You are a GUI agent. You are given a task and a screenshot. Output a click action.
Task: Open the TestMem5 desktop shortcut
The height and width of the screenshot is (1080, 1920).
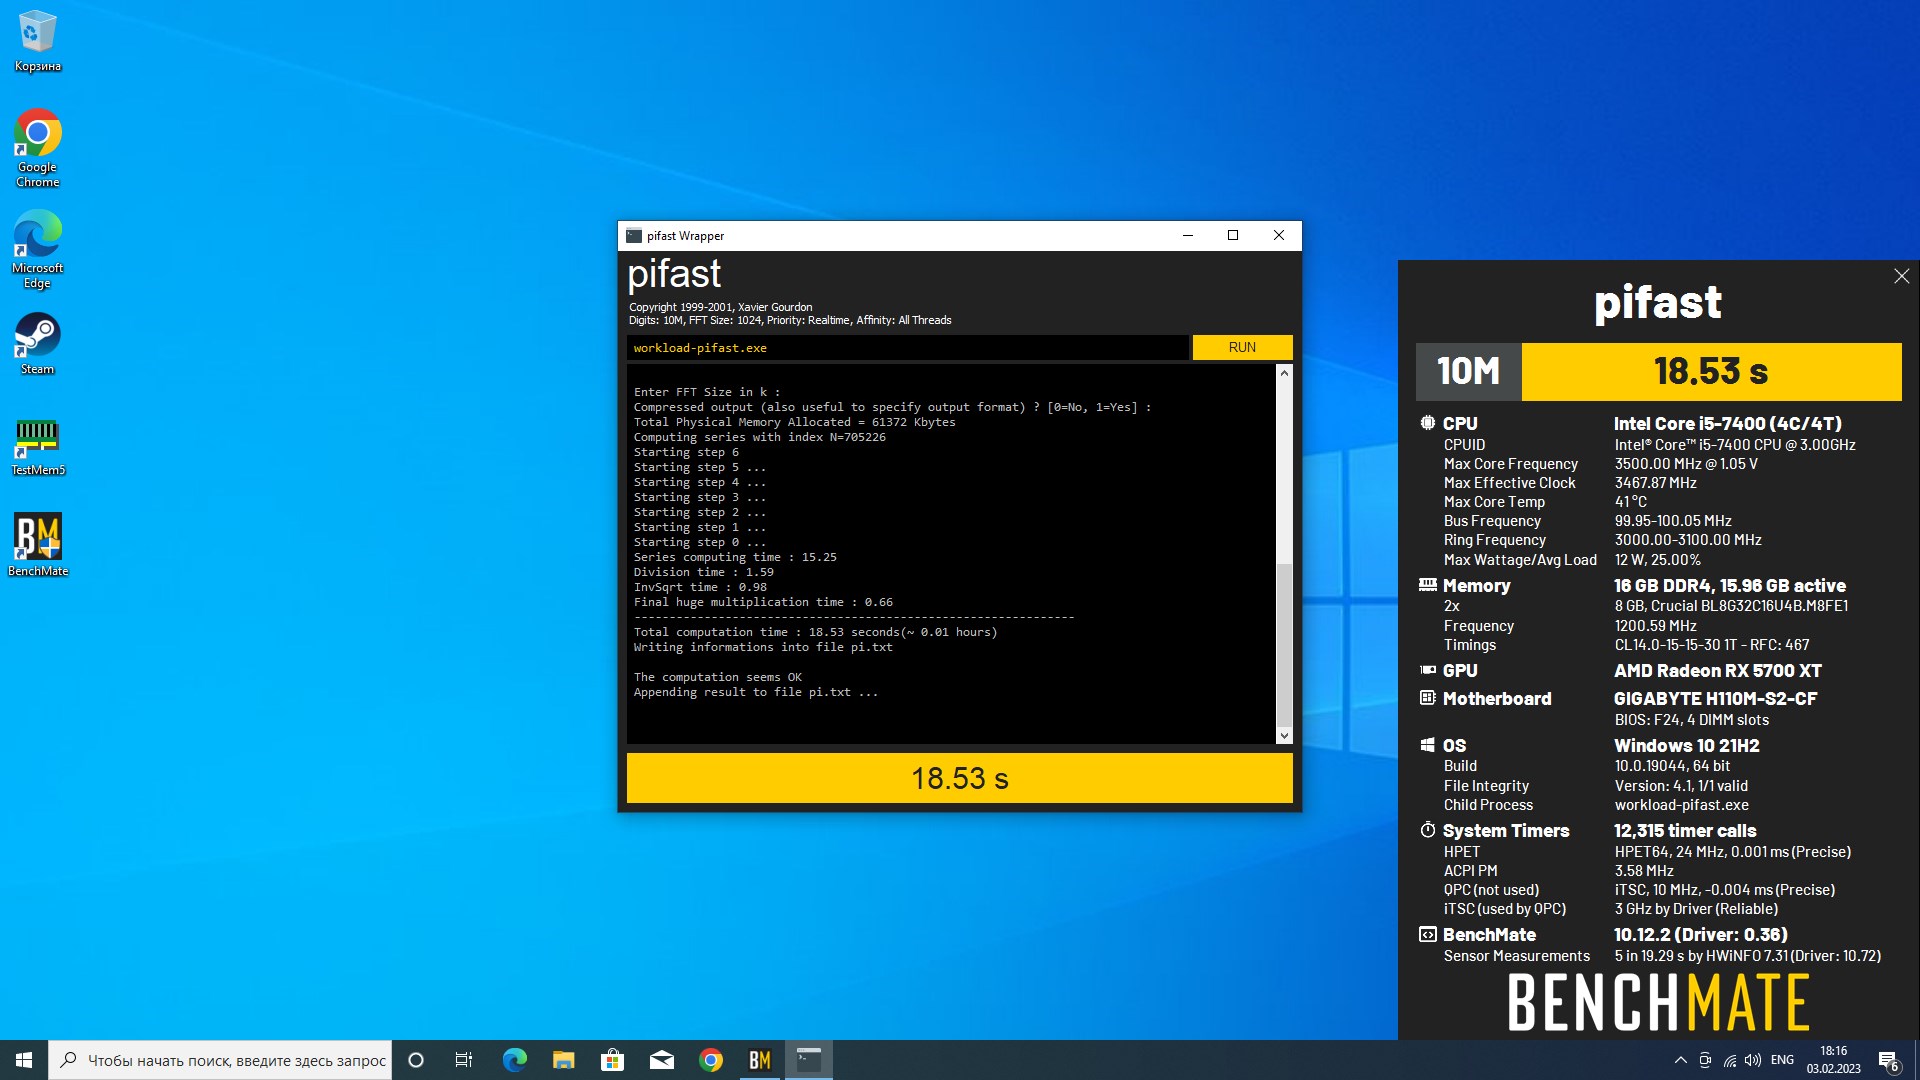point(37,446)
